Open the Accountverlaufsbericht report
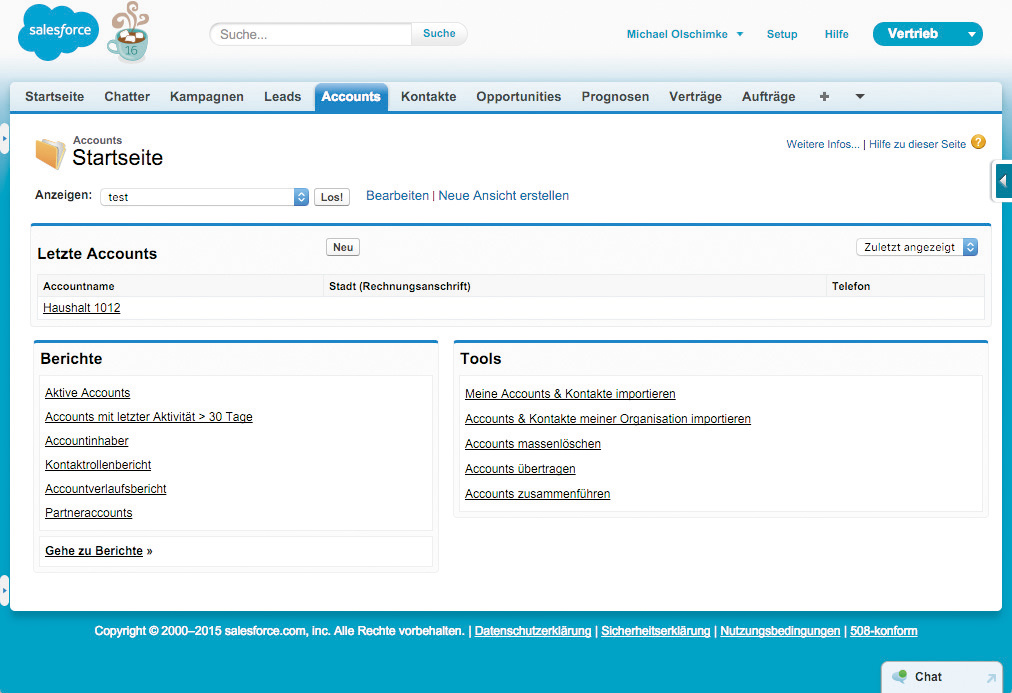The height and width of the screenshot is (693, 1012). coord(105,488)
